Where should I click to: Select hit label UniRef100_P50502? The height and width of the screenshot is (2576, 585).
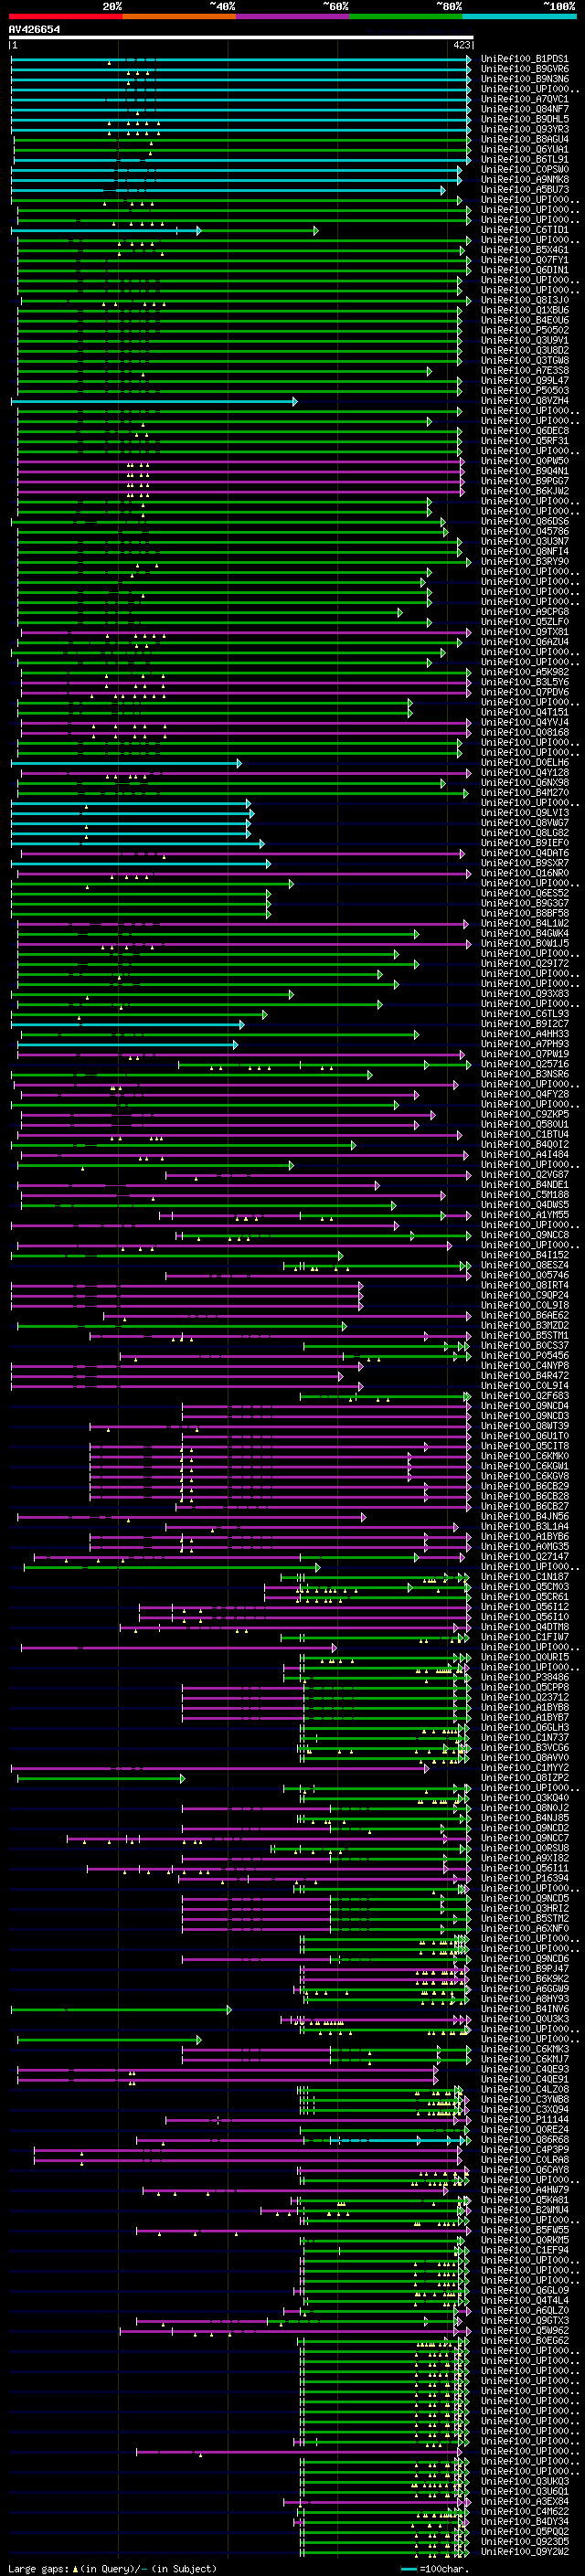pyautogui.click(x=524, y=330)
